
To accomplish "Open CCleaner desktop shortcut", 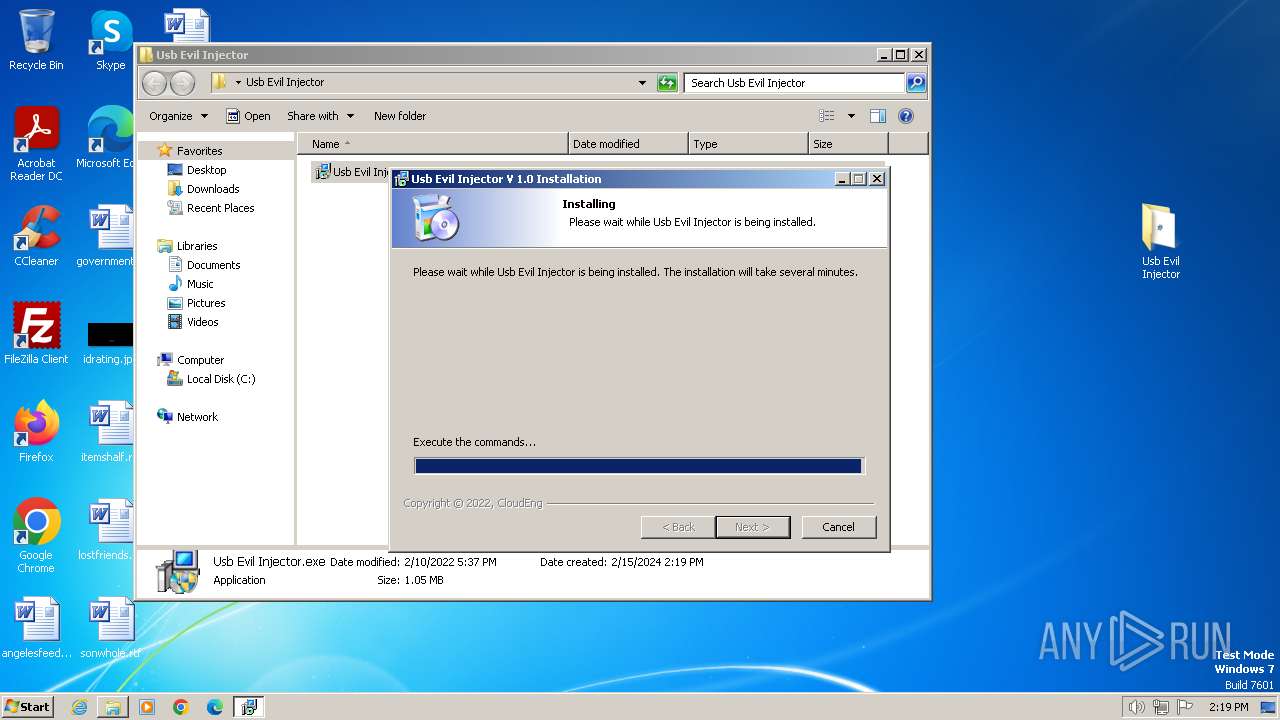I will point(36,236).
